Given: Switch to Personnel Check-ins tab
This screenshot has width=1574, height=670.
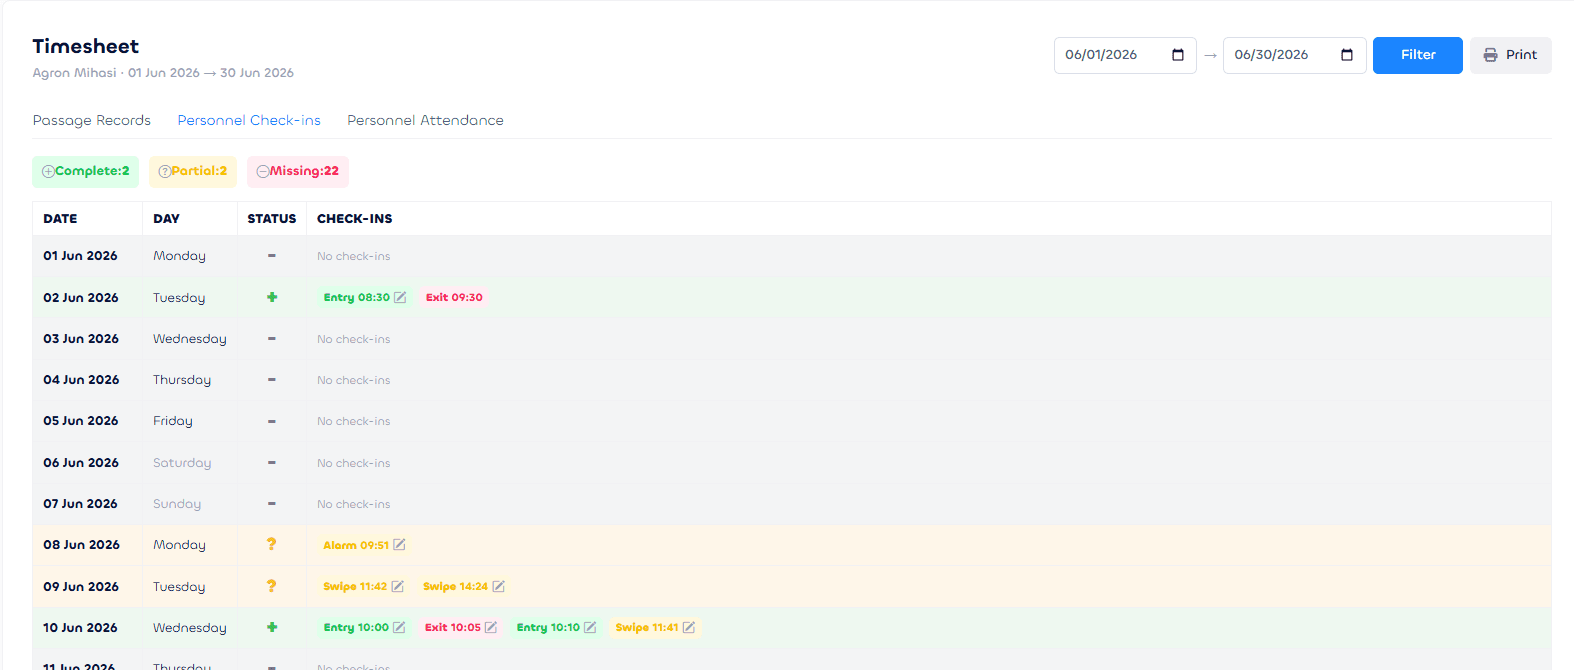Looking at the screenshot, I should click(249, 120).
